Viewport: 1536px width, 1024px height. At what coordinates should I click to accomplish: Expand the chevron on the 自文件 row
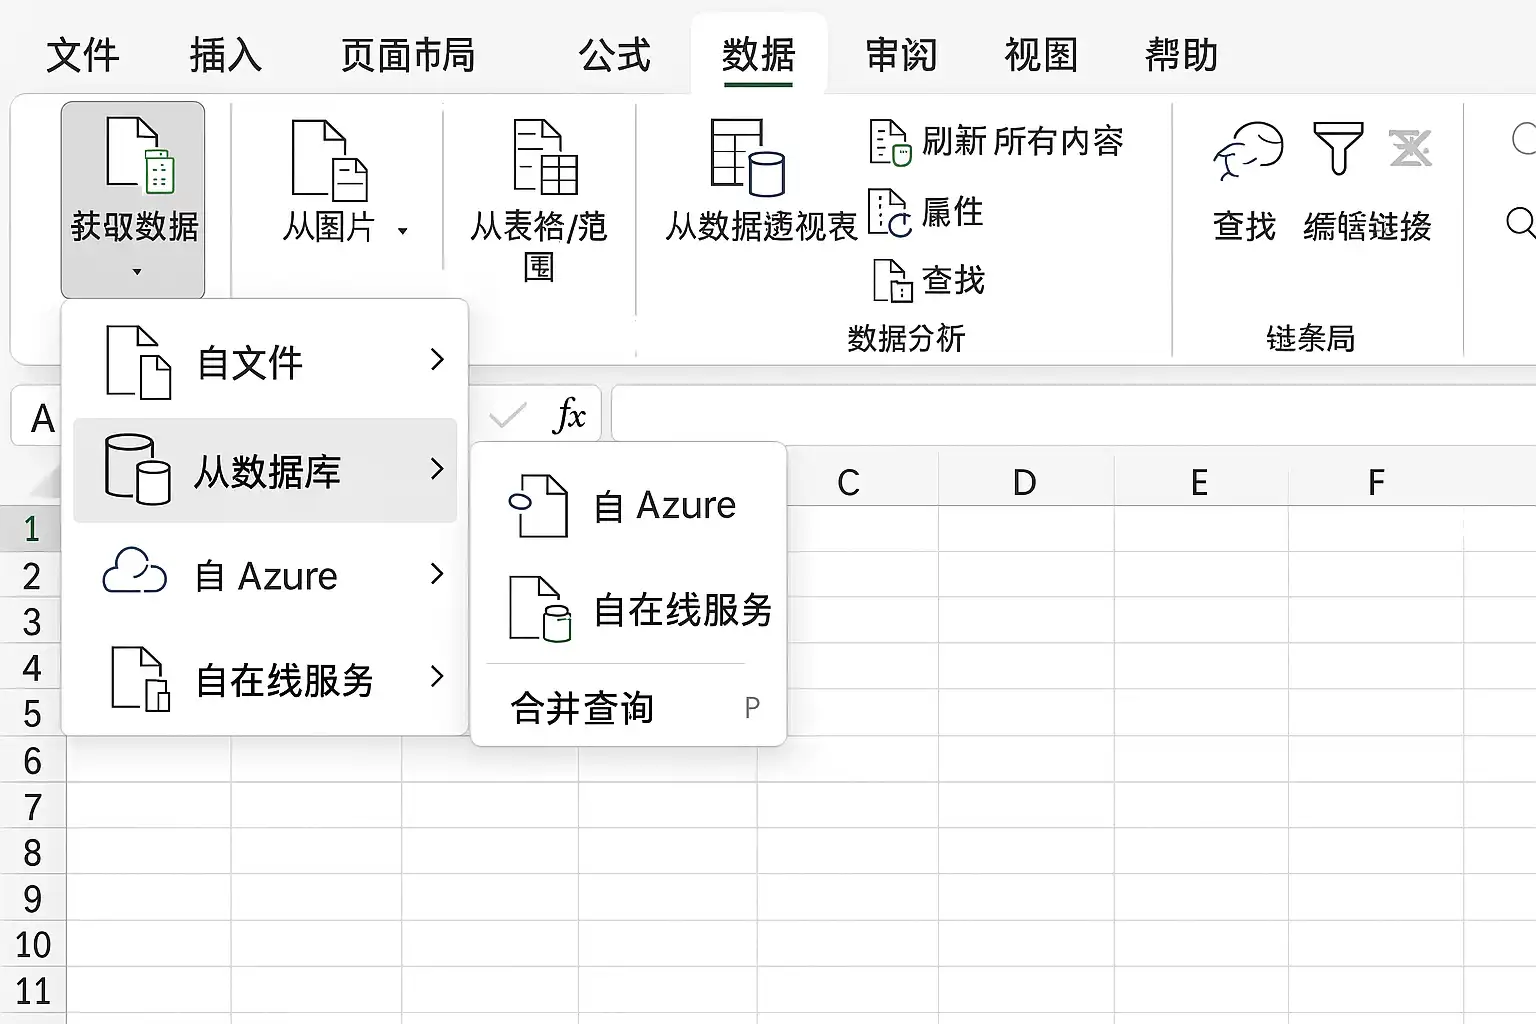[437, 360]
